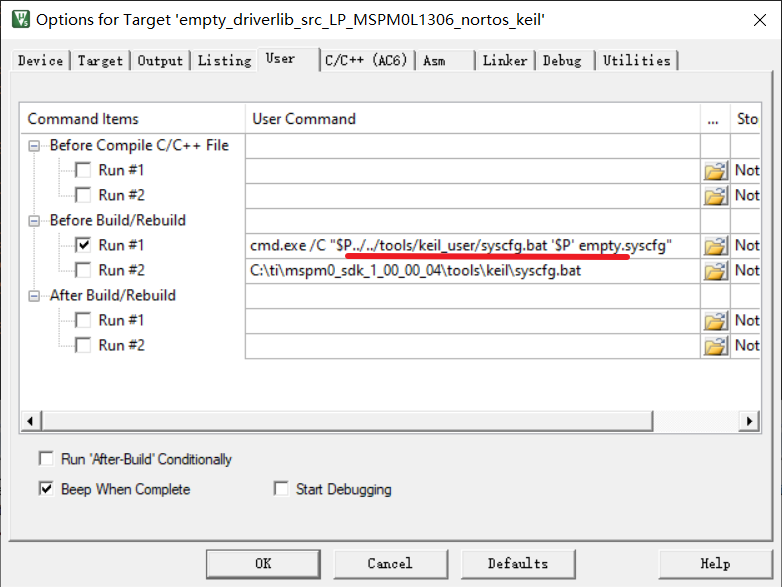782x587 pixels.
Task: Enable After Build/Rebuild Run #1
Action: (x=83, y=320)
